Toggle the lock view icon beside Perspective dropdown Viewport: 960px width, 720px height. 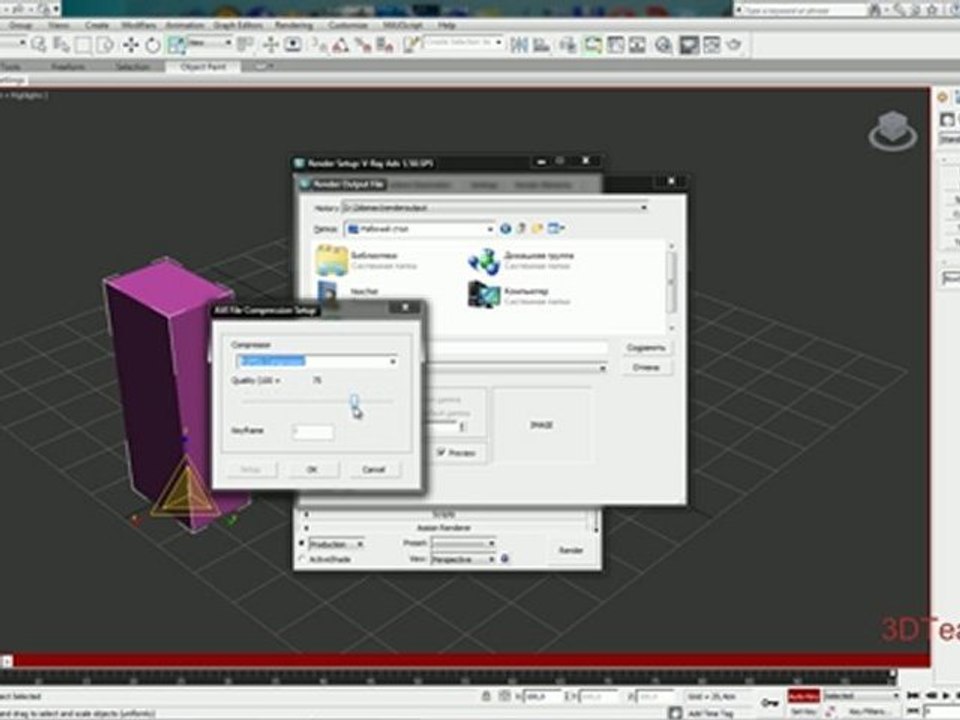pos(505,559)
